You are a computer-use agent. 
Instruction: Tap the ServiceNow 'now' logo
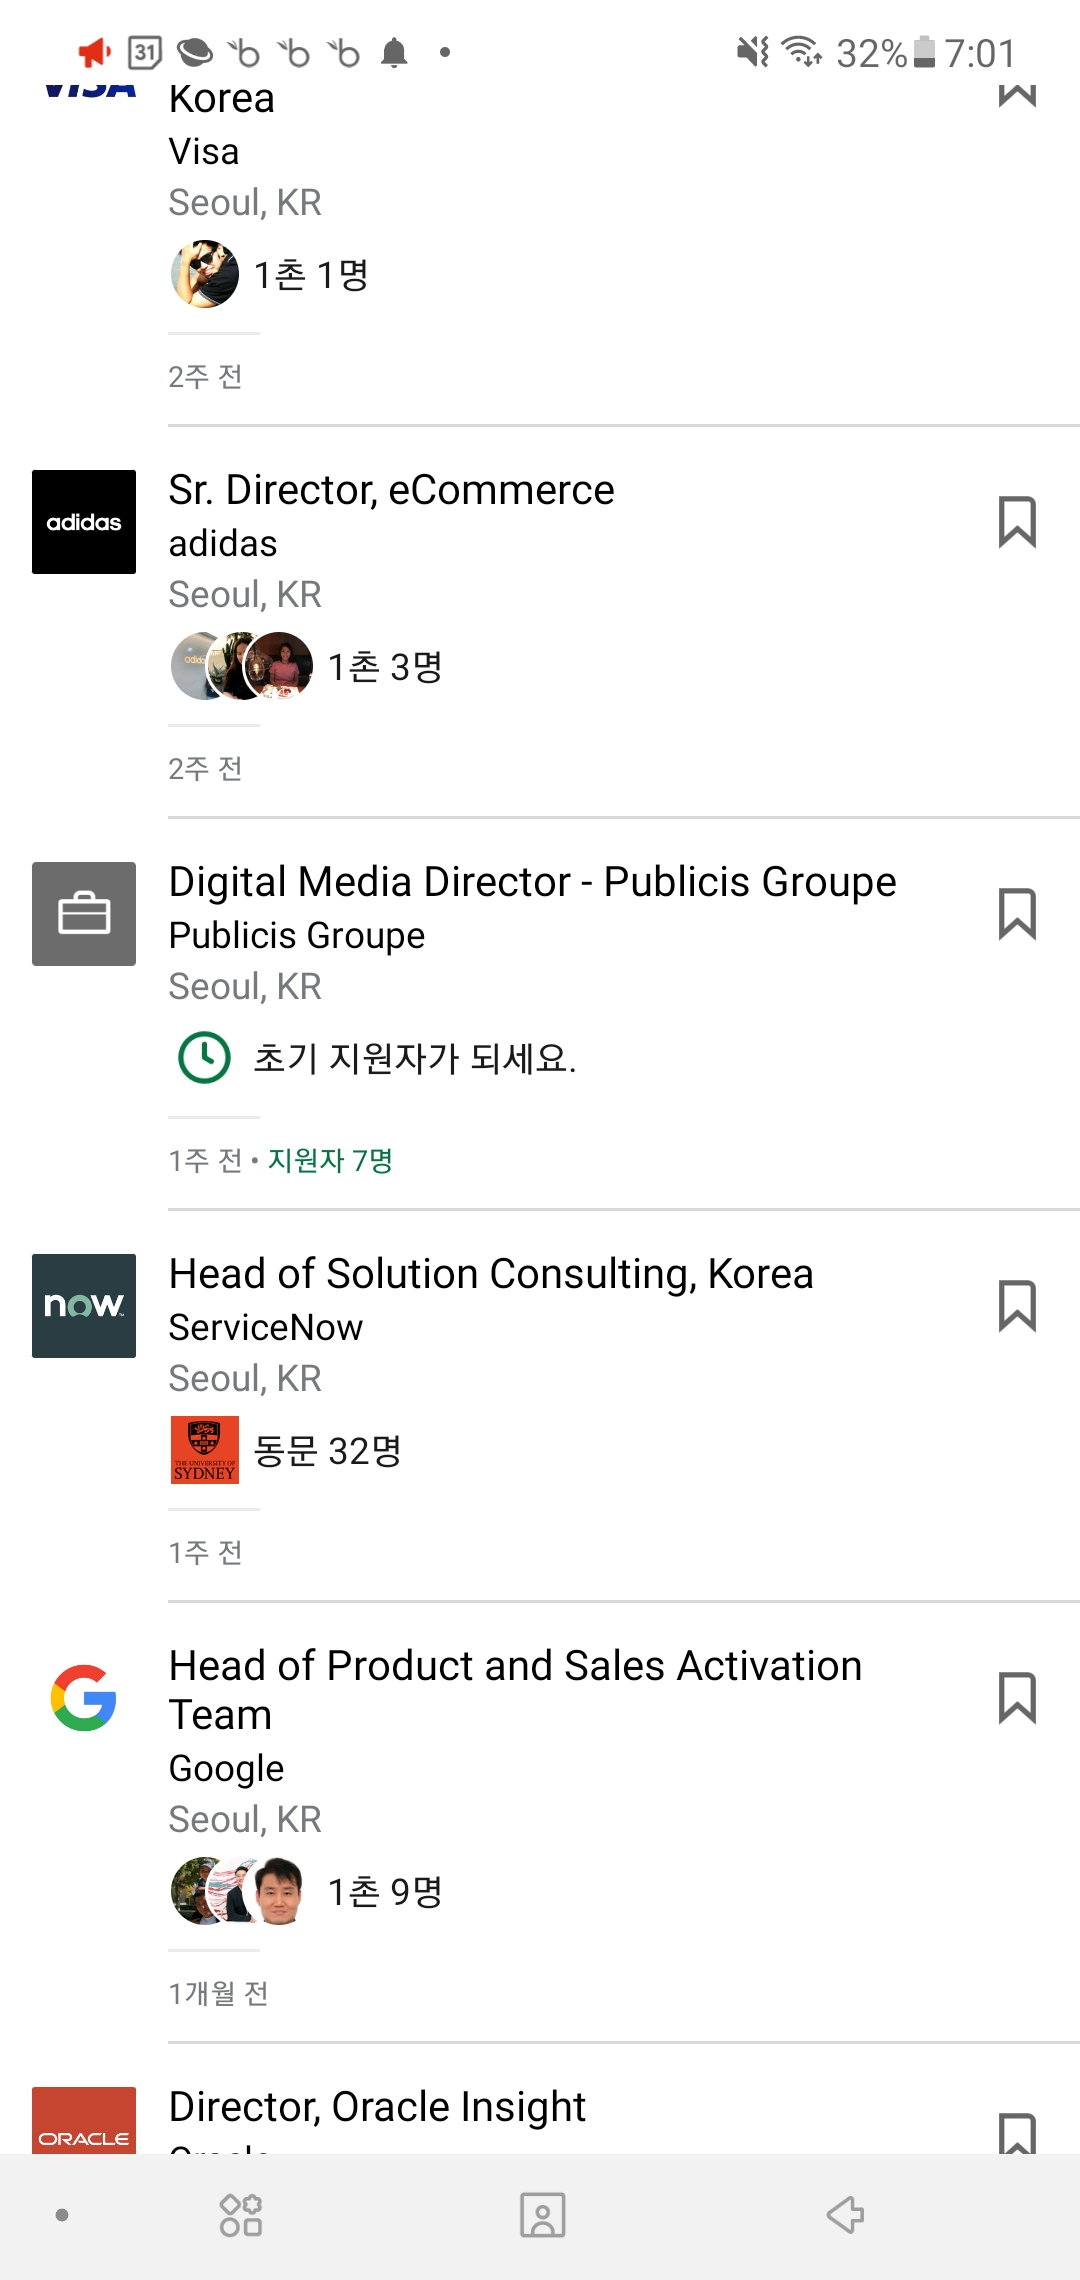(x=84, y=1306)
